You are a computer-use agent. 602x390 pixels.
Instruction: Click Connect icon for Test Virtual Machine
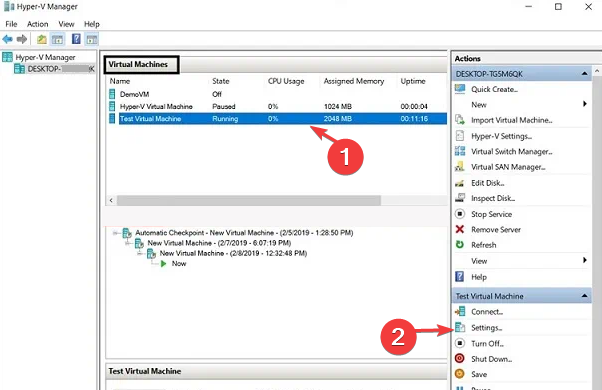click(460, 311)
